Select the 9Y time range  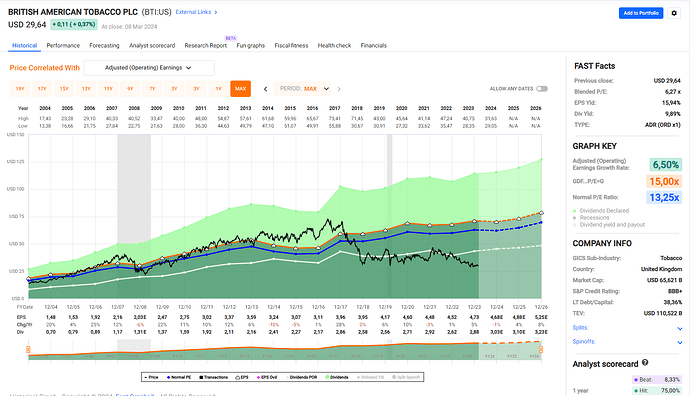click(130, 89)
